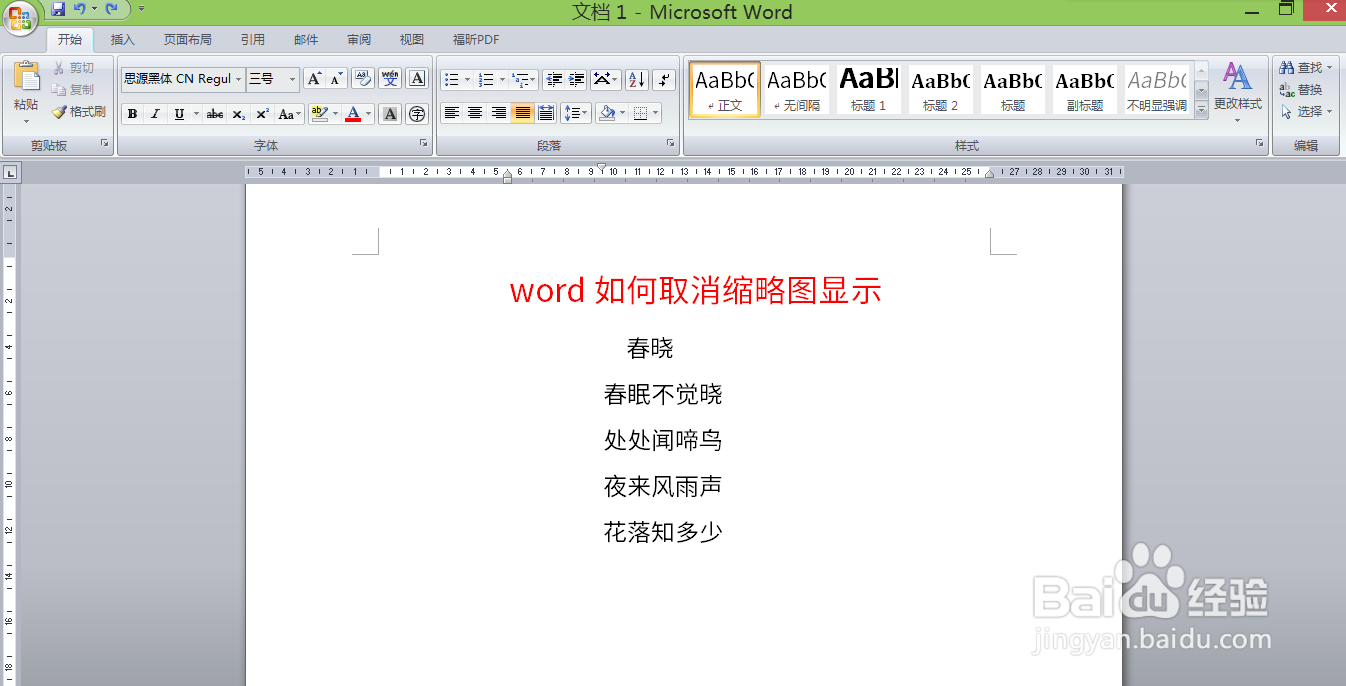This screenshot has width=1346, height=686.
Task: Center align text
Action: point(475,113)
